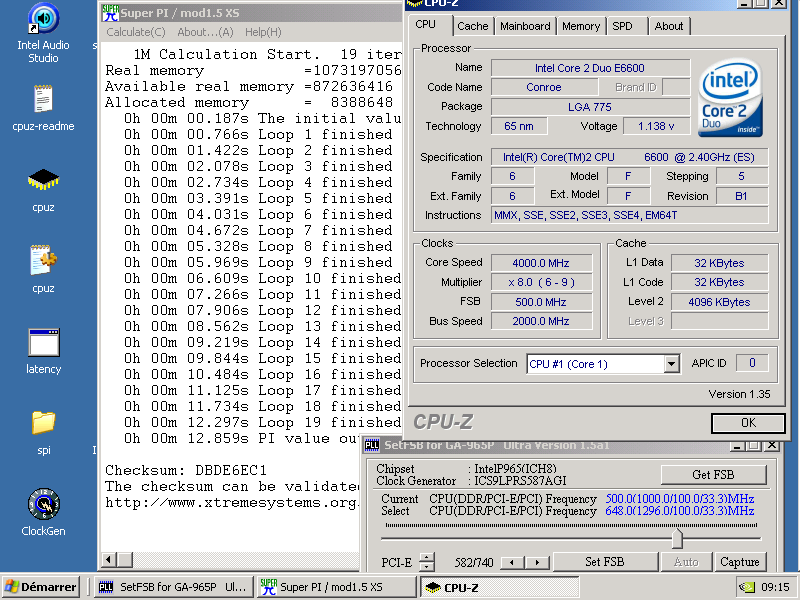The image size is (800, 600).
Task: Click the FSB value 500.0 MHz
Action: tap(541, 302)
